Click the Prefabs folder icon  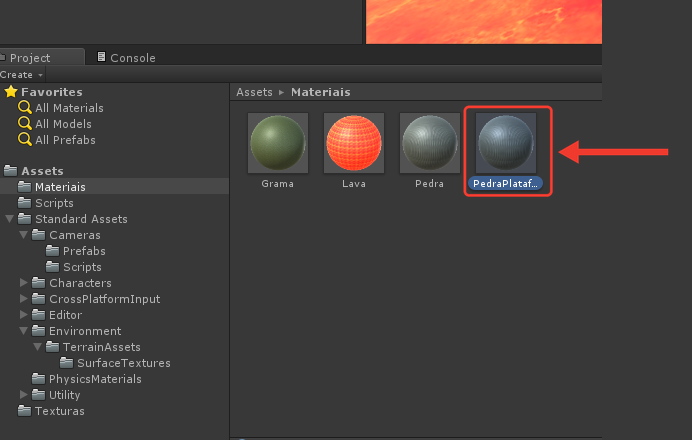53,251
